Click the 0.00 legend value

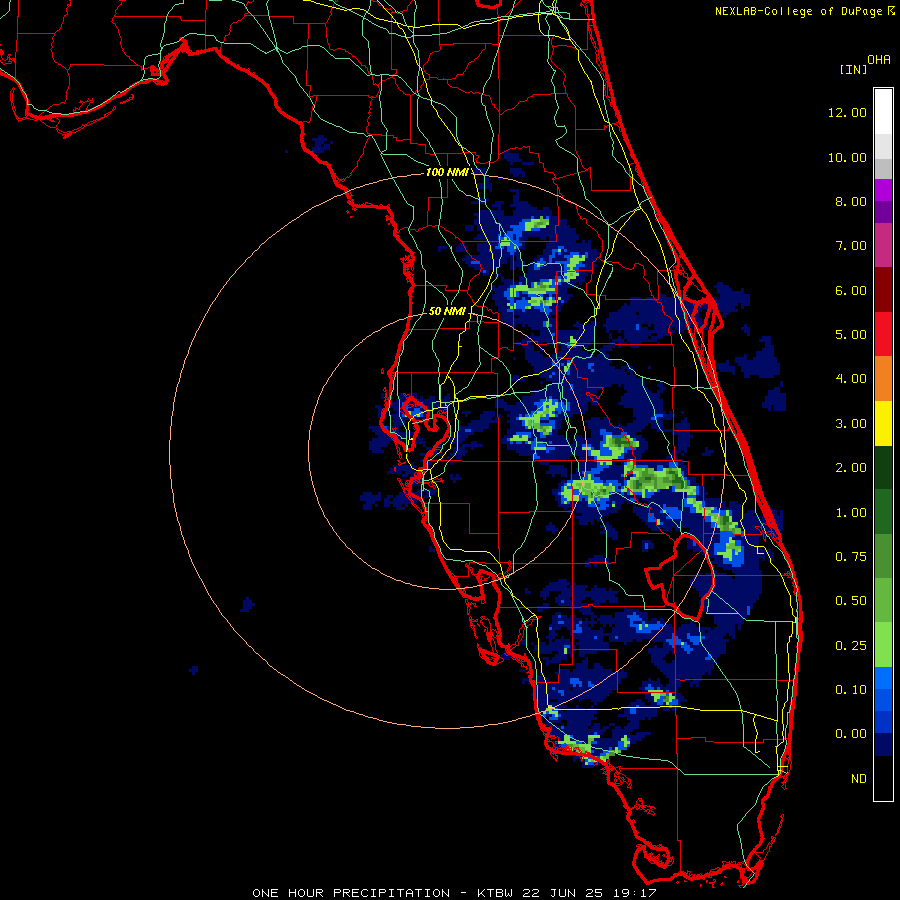point(851,734)
